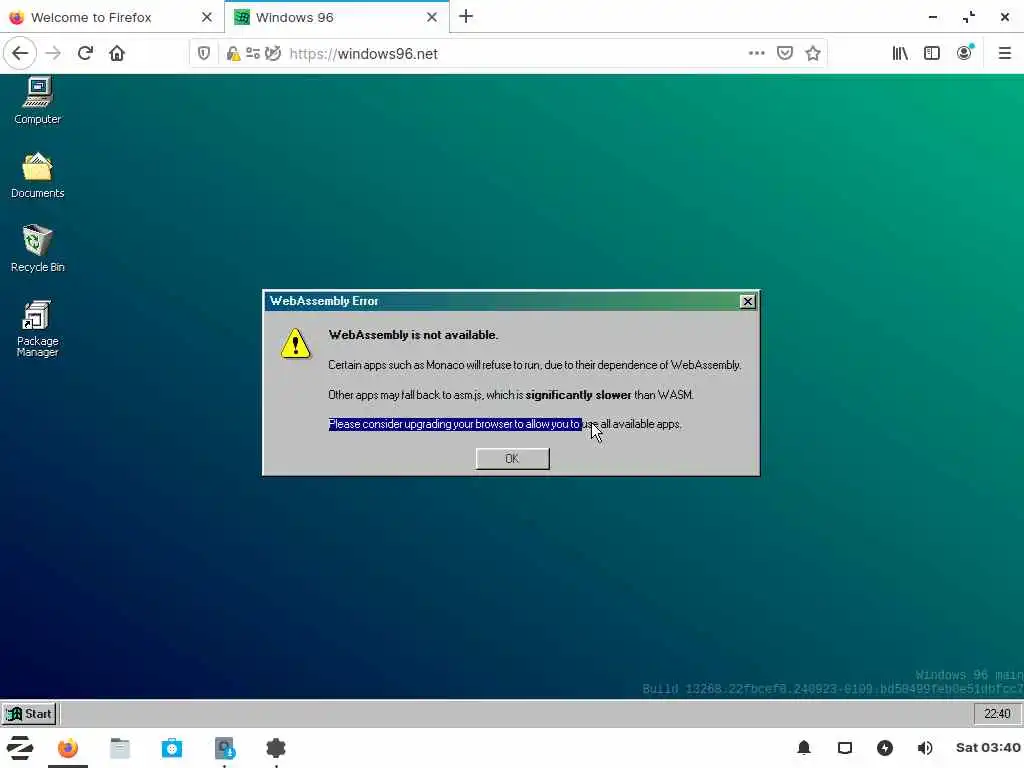Click OK in WebAssembly Error dialog

512,458
